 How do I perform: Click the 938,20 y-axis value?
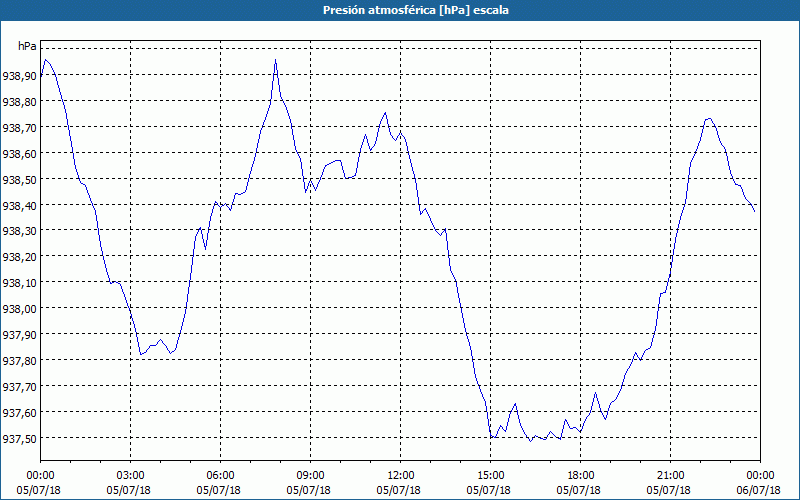coord(19,257)
